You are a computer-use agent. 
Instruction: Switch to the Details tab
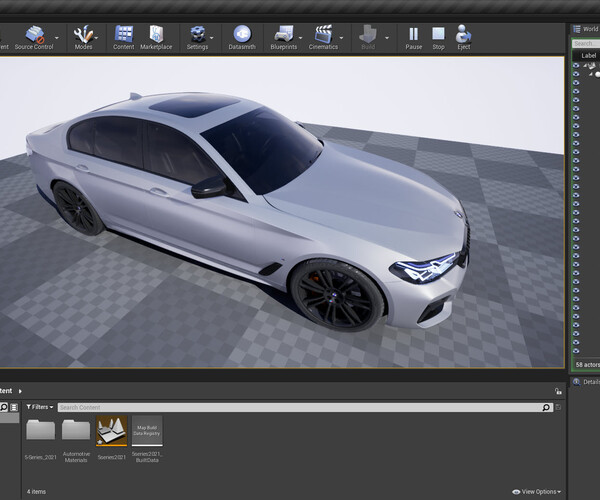point(587,382)
